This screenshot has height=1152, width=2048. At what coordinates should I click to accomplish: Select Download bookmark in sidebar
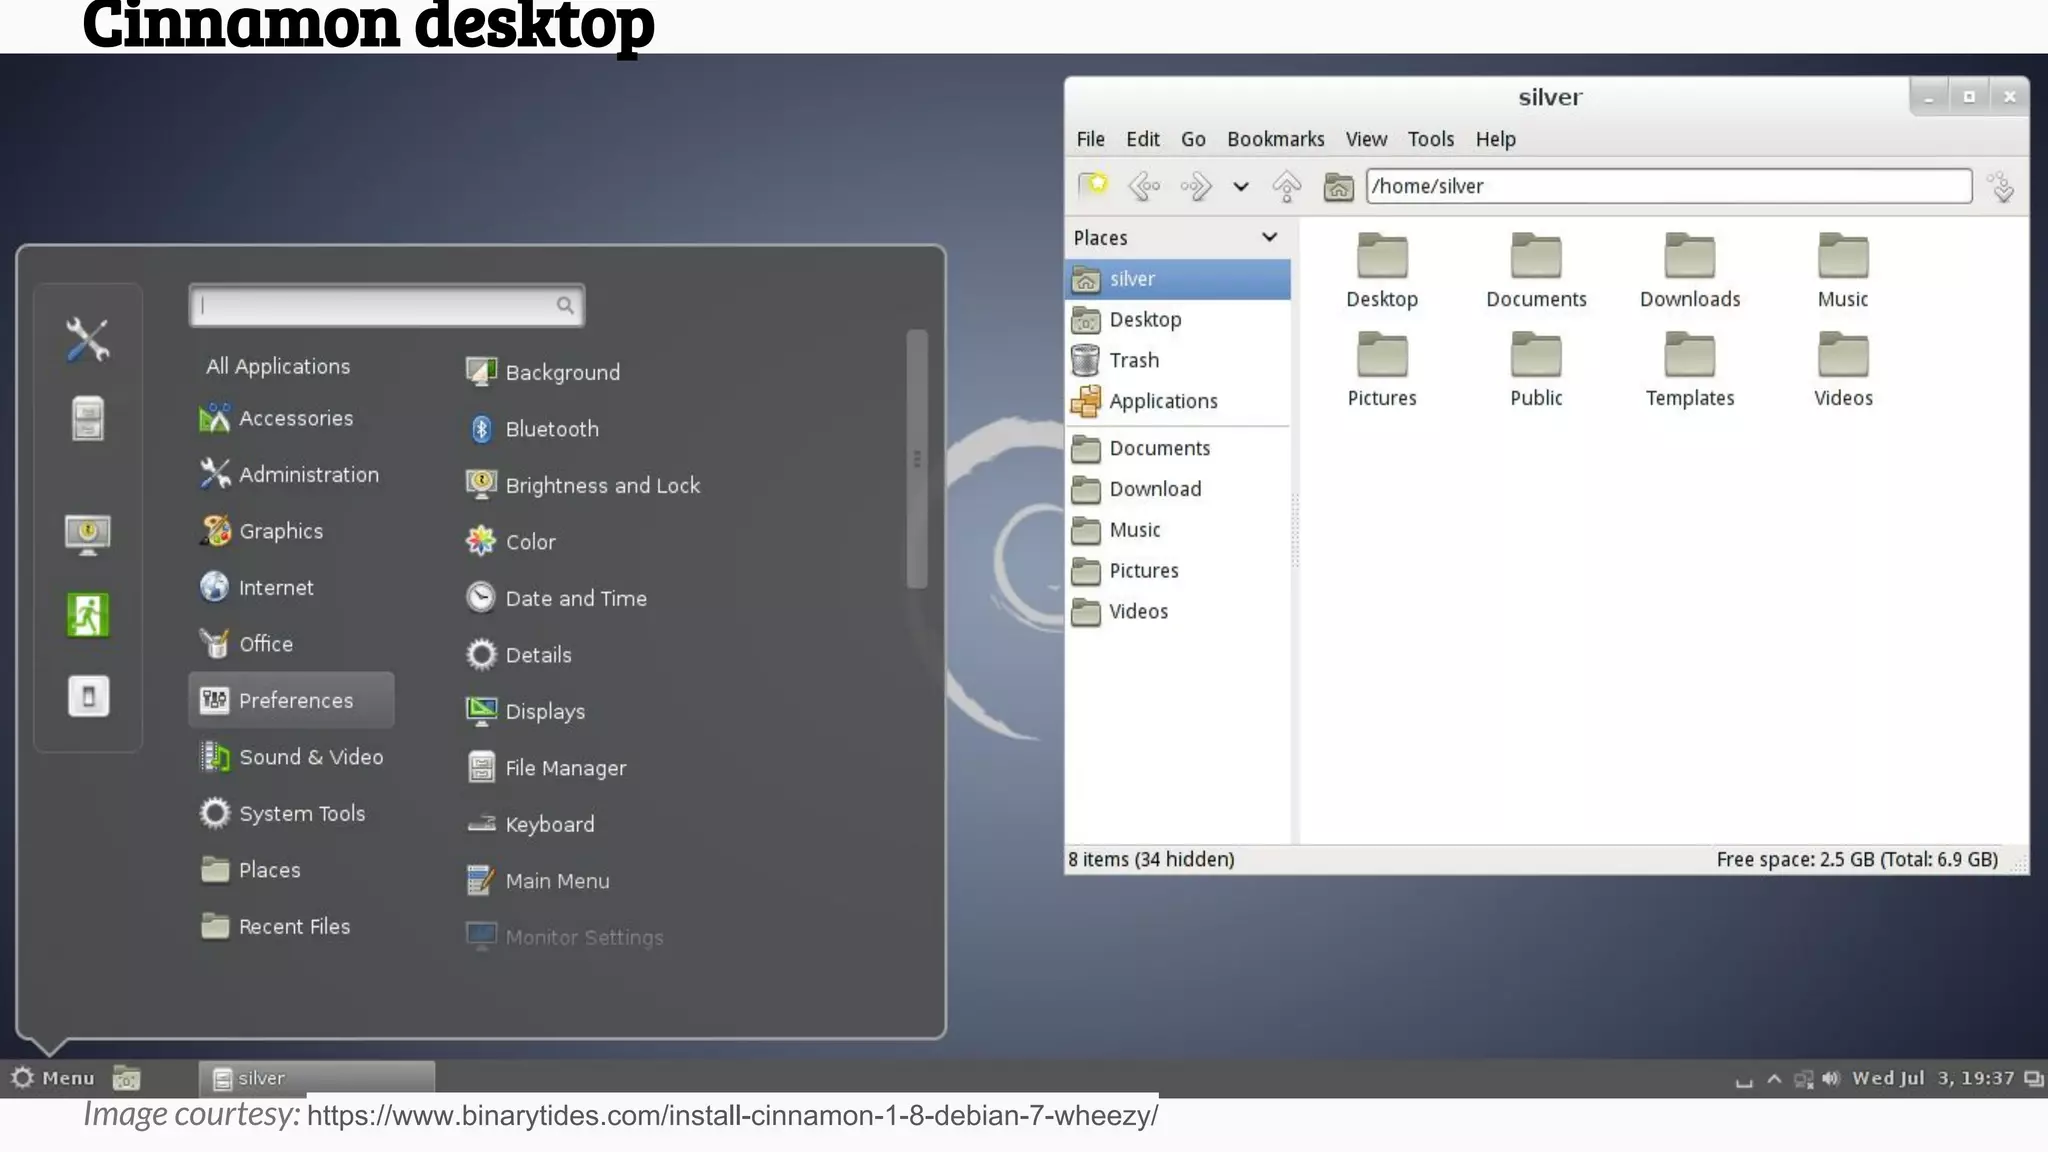click(1178, 489)
